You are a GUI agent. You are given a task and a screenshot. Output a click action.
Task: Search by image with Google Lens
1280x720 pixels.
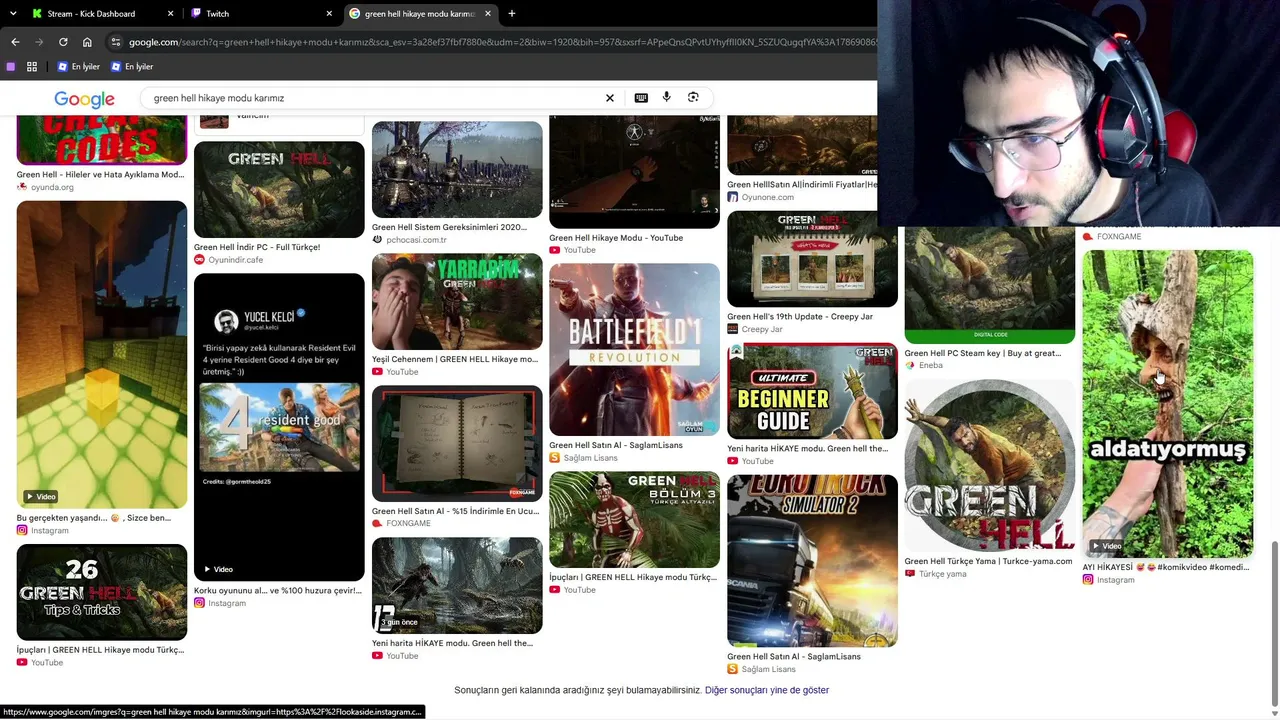click(x=693, y=98)
